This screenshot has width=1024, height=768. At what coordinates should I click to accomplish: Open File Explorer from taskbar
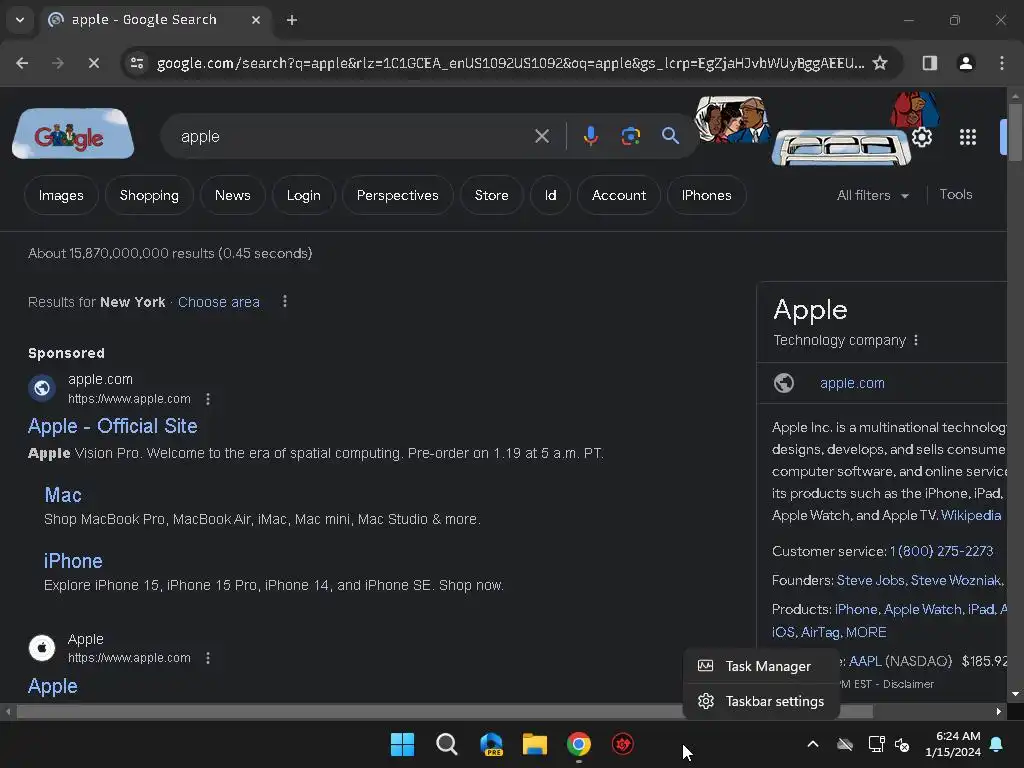[534, 744]
